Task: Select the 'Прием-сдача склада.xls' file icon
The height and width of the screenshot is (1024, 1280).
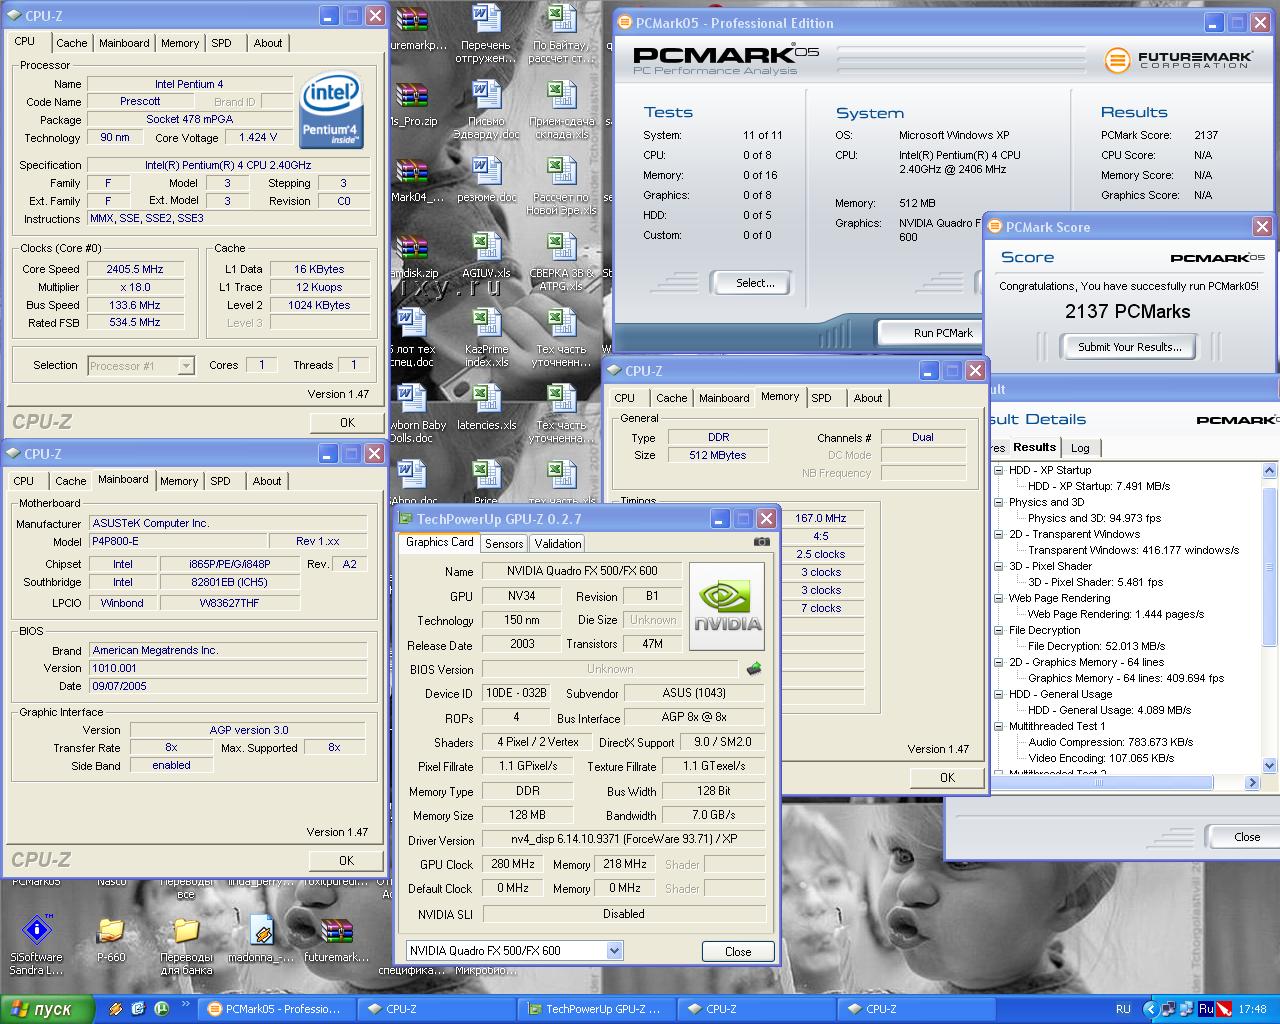Action: (x=562, y=95)
